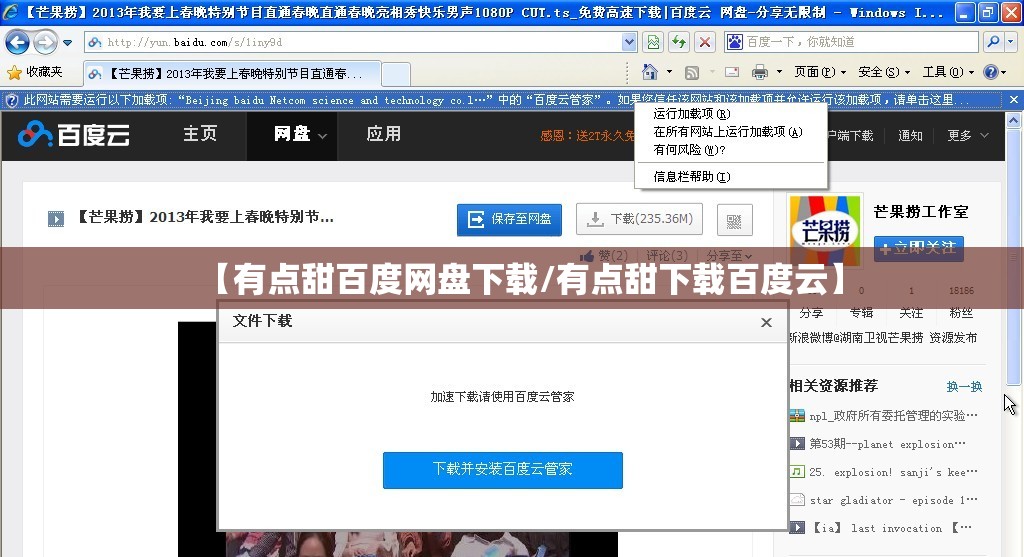Click the green Refresh icon
1024x557 pixels.
click(679, 42)
